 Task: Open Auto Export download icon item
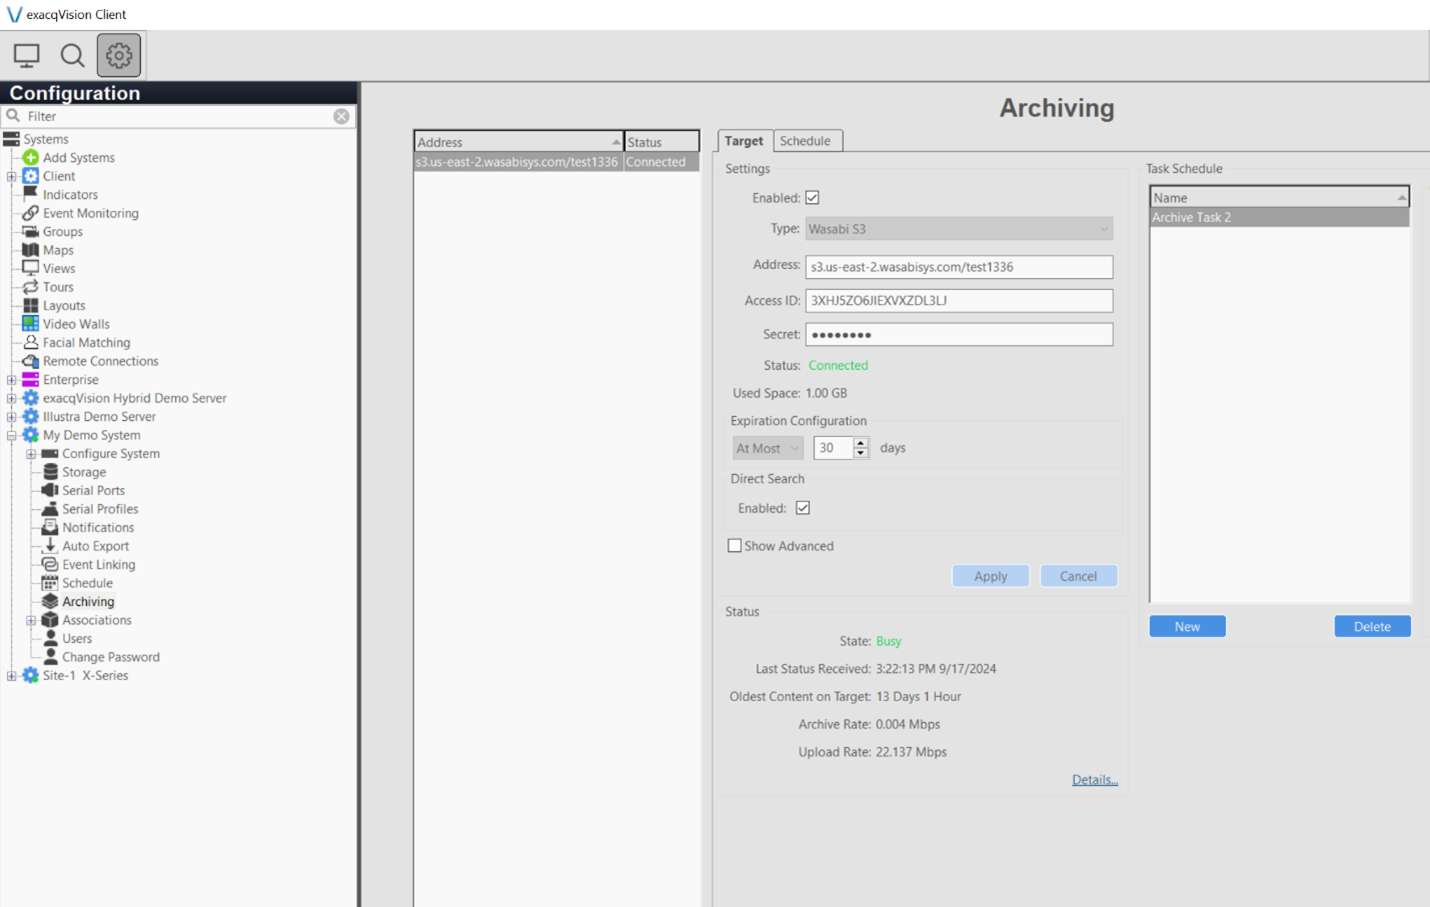click(50, 546)
